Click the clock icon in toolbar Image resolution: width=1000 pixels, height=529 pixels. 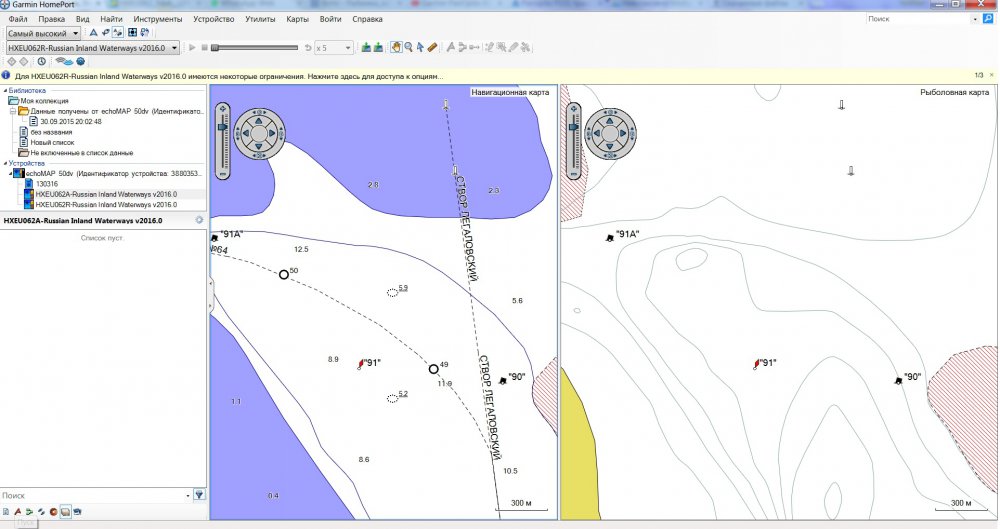tap(41, 61)
